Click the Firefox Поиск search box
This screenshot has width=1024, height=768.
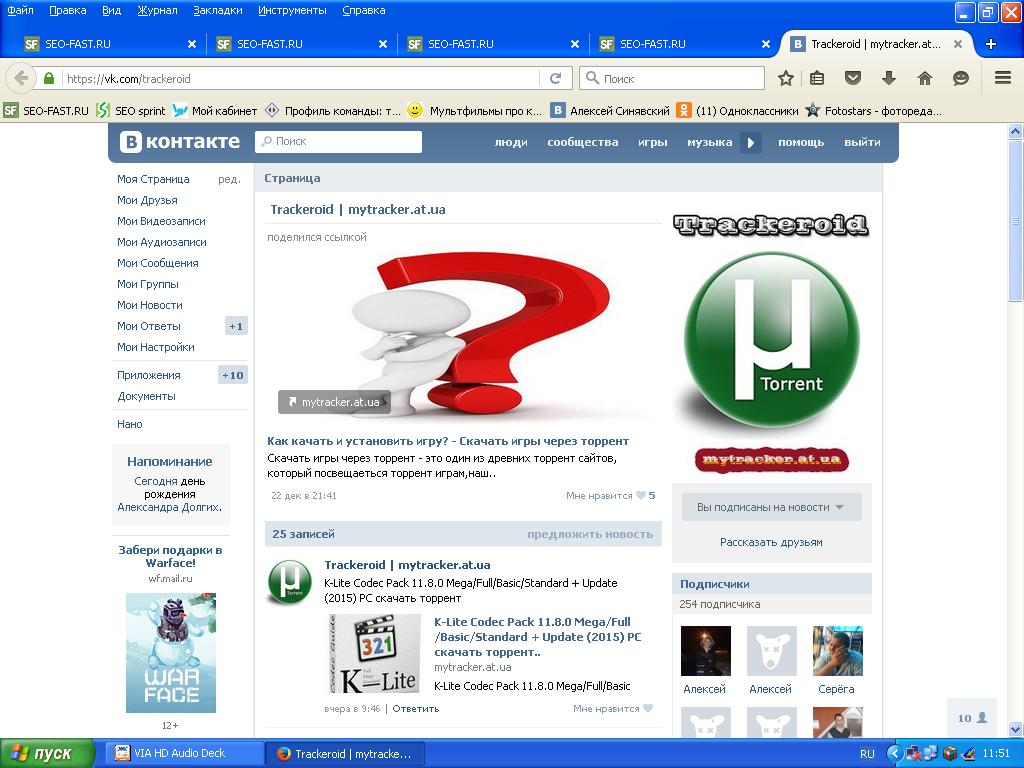[x=671, y=78]
